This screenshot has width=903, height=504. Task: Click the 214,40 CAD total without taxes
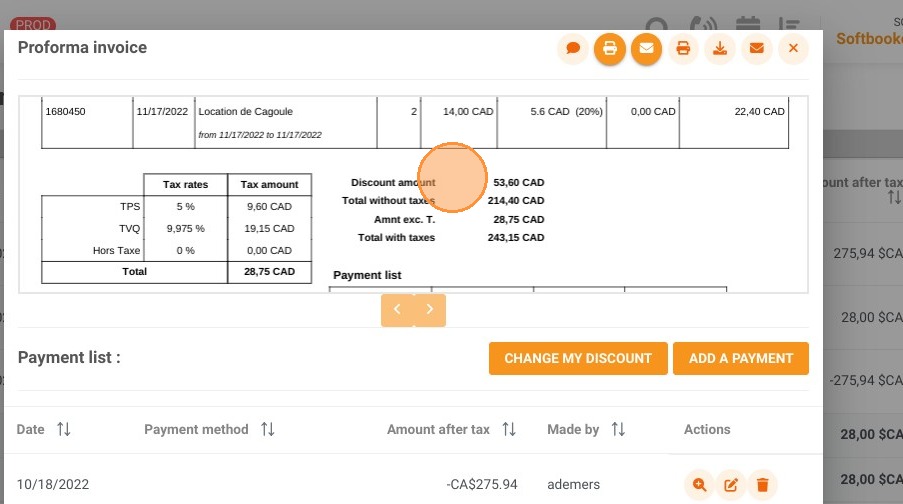tap(515, 200)
